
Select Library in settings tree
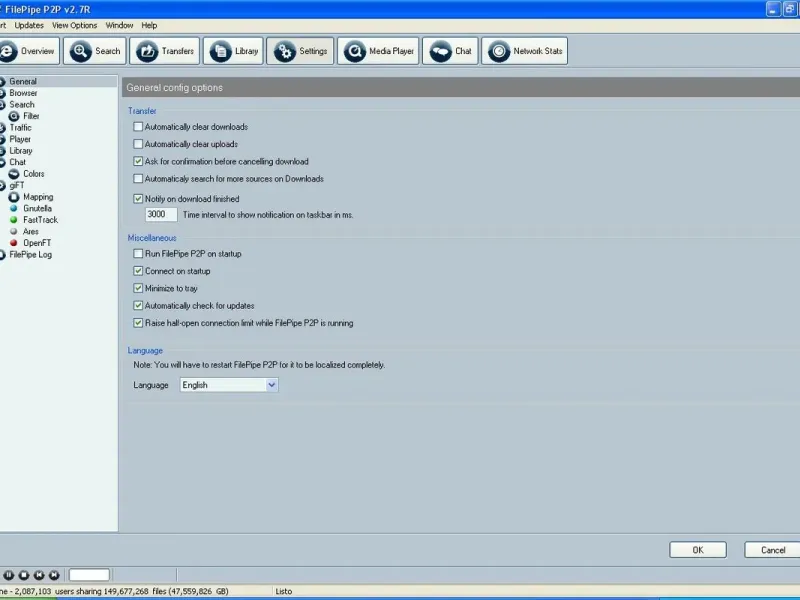[x=21, y=151]
